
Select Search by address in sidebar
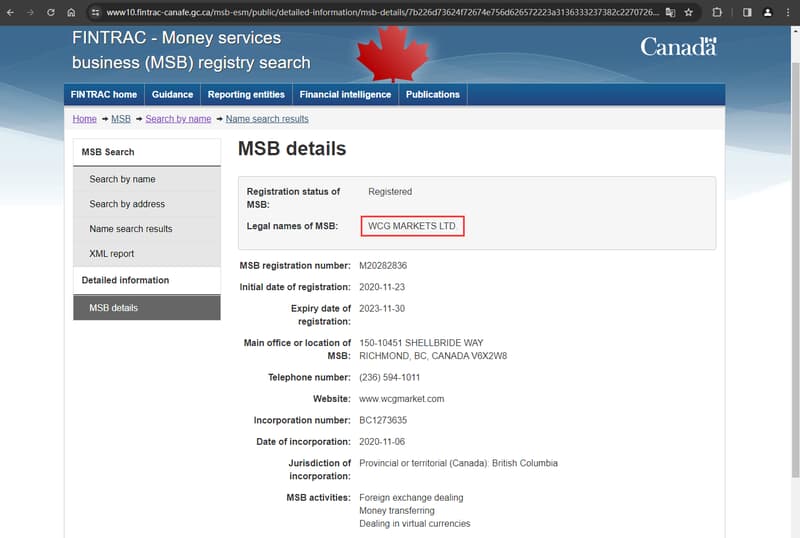click(127, 204)
